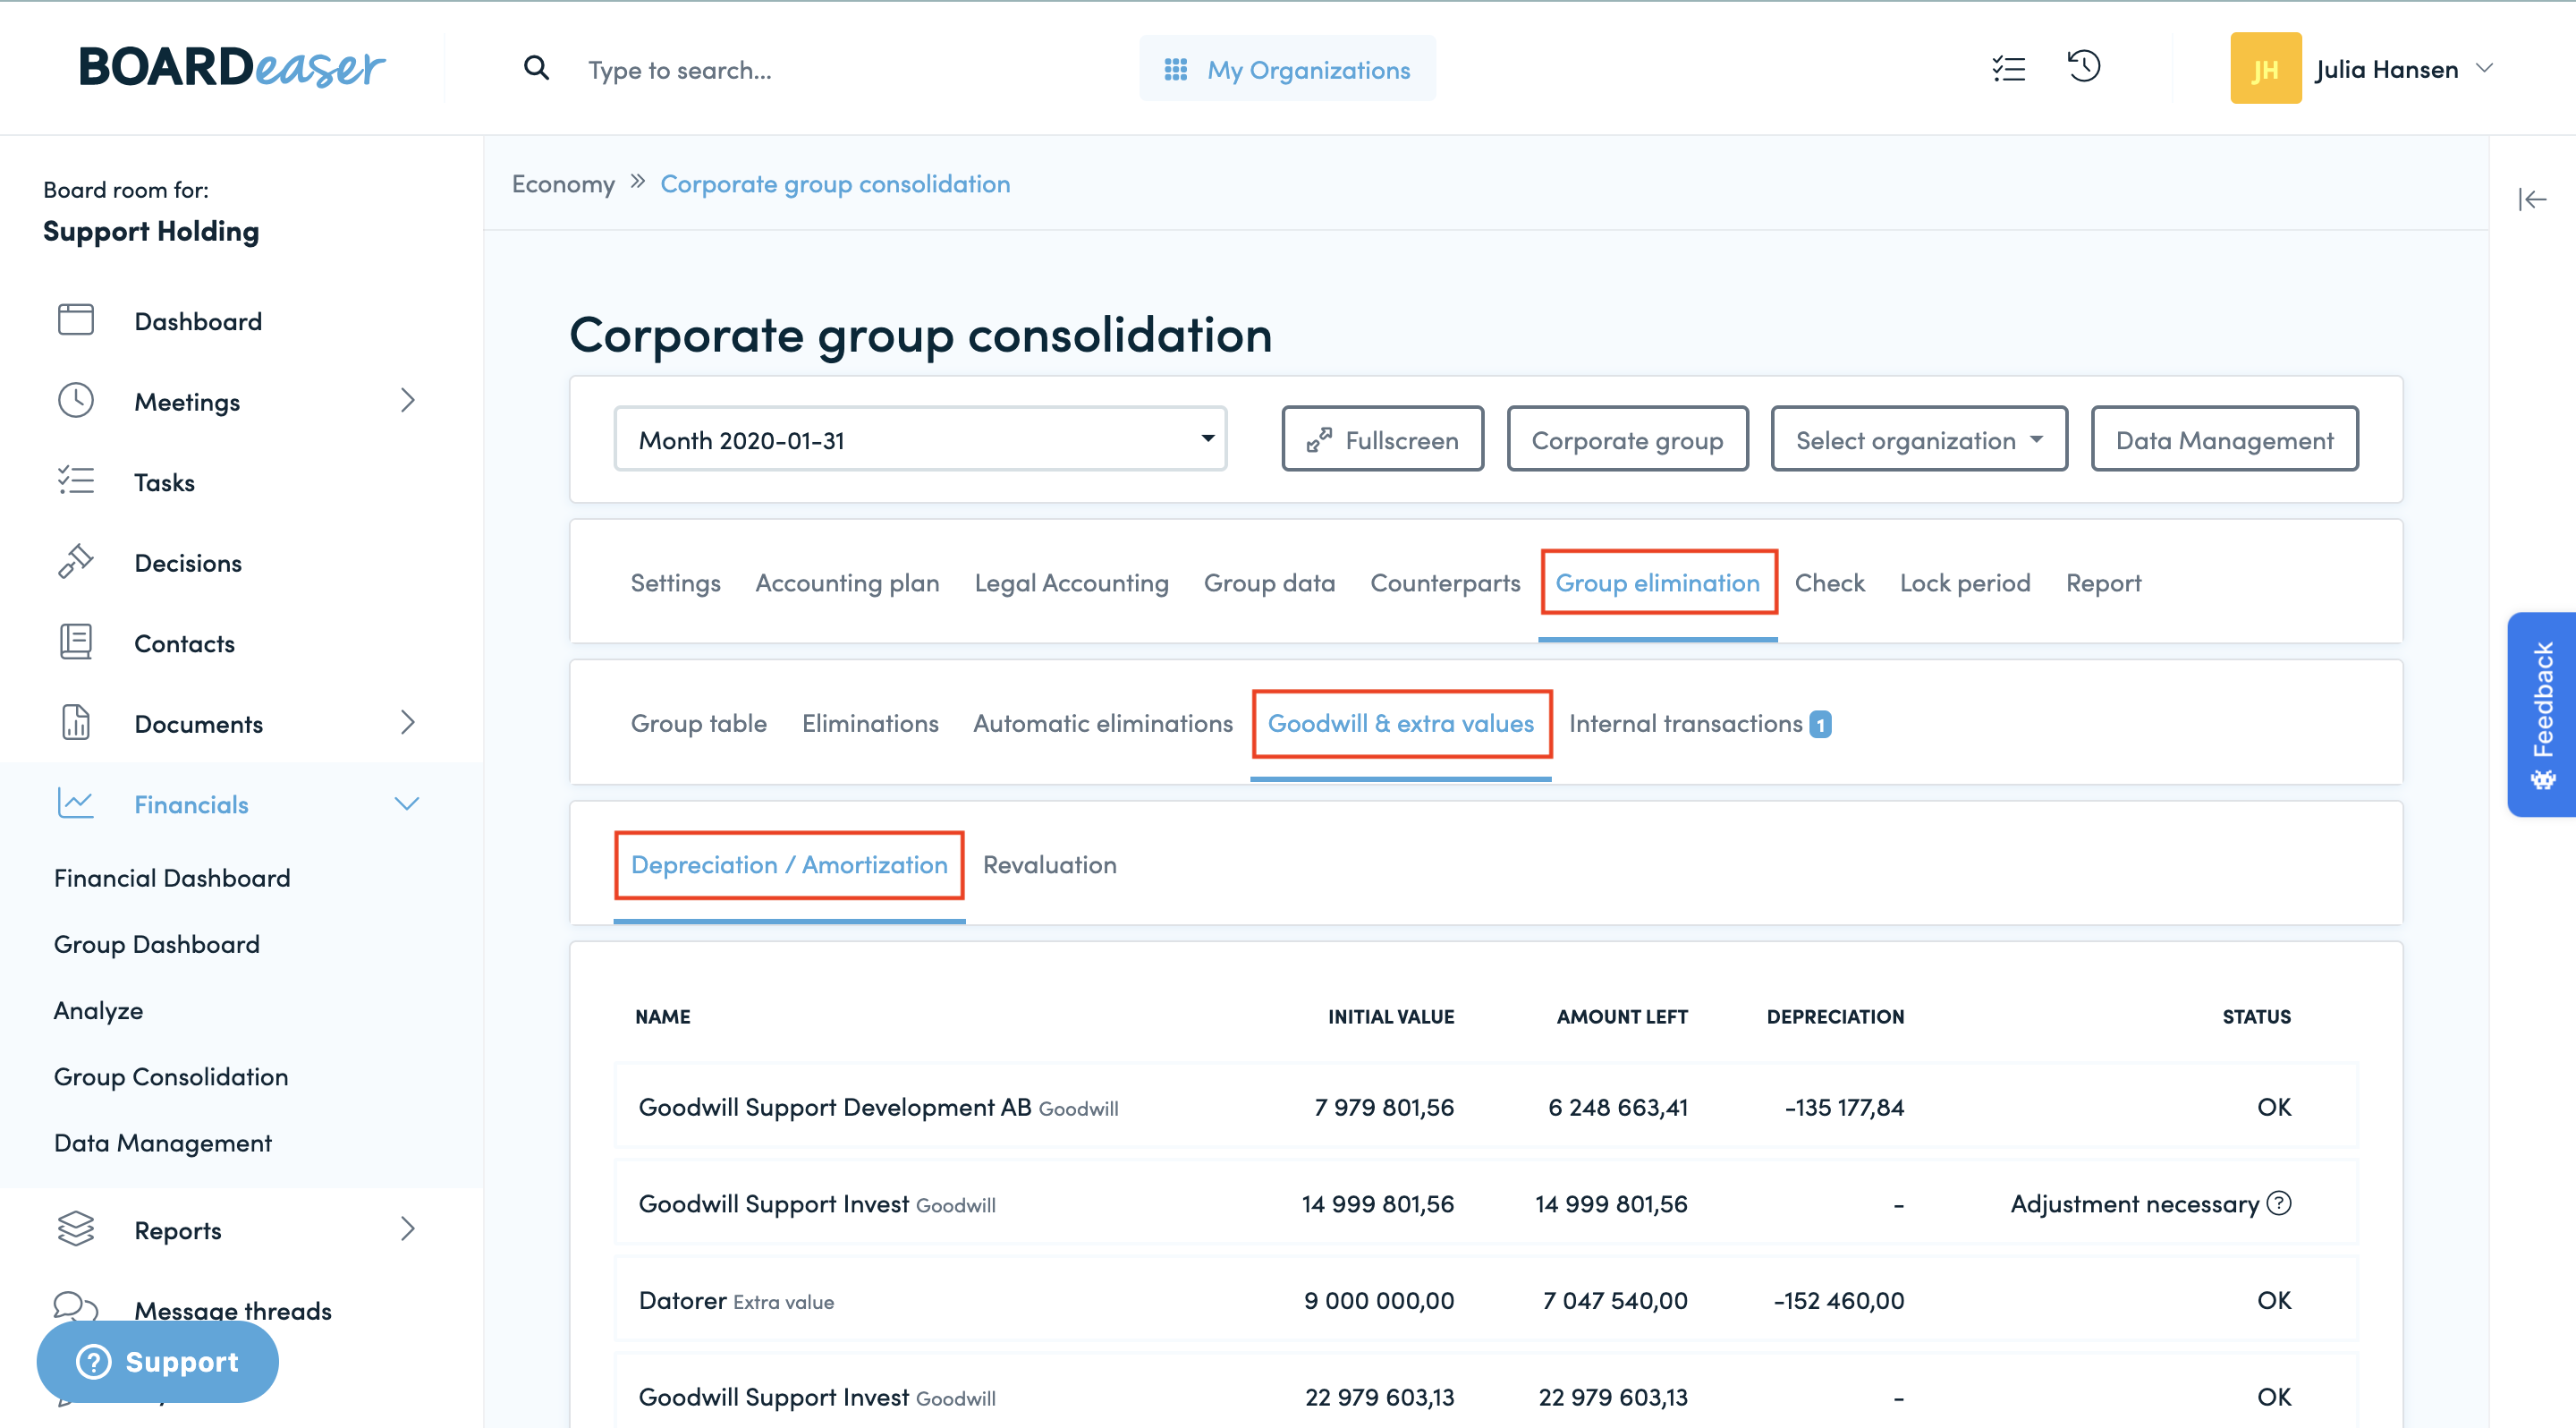Open the Feedback side tab
This screenshot has width=2576, height=1428.
click(2542, 714)
